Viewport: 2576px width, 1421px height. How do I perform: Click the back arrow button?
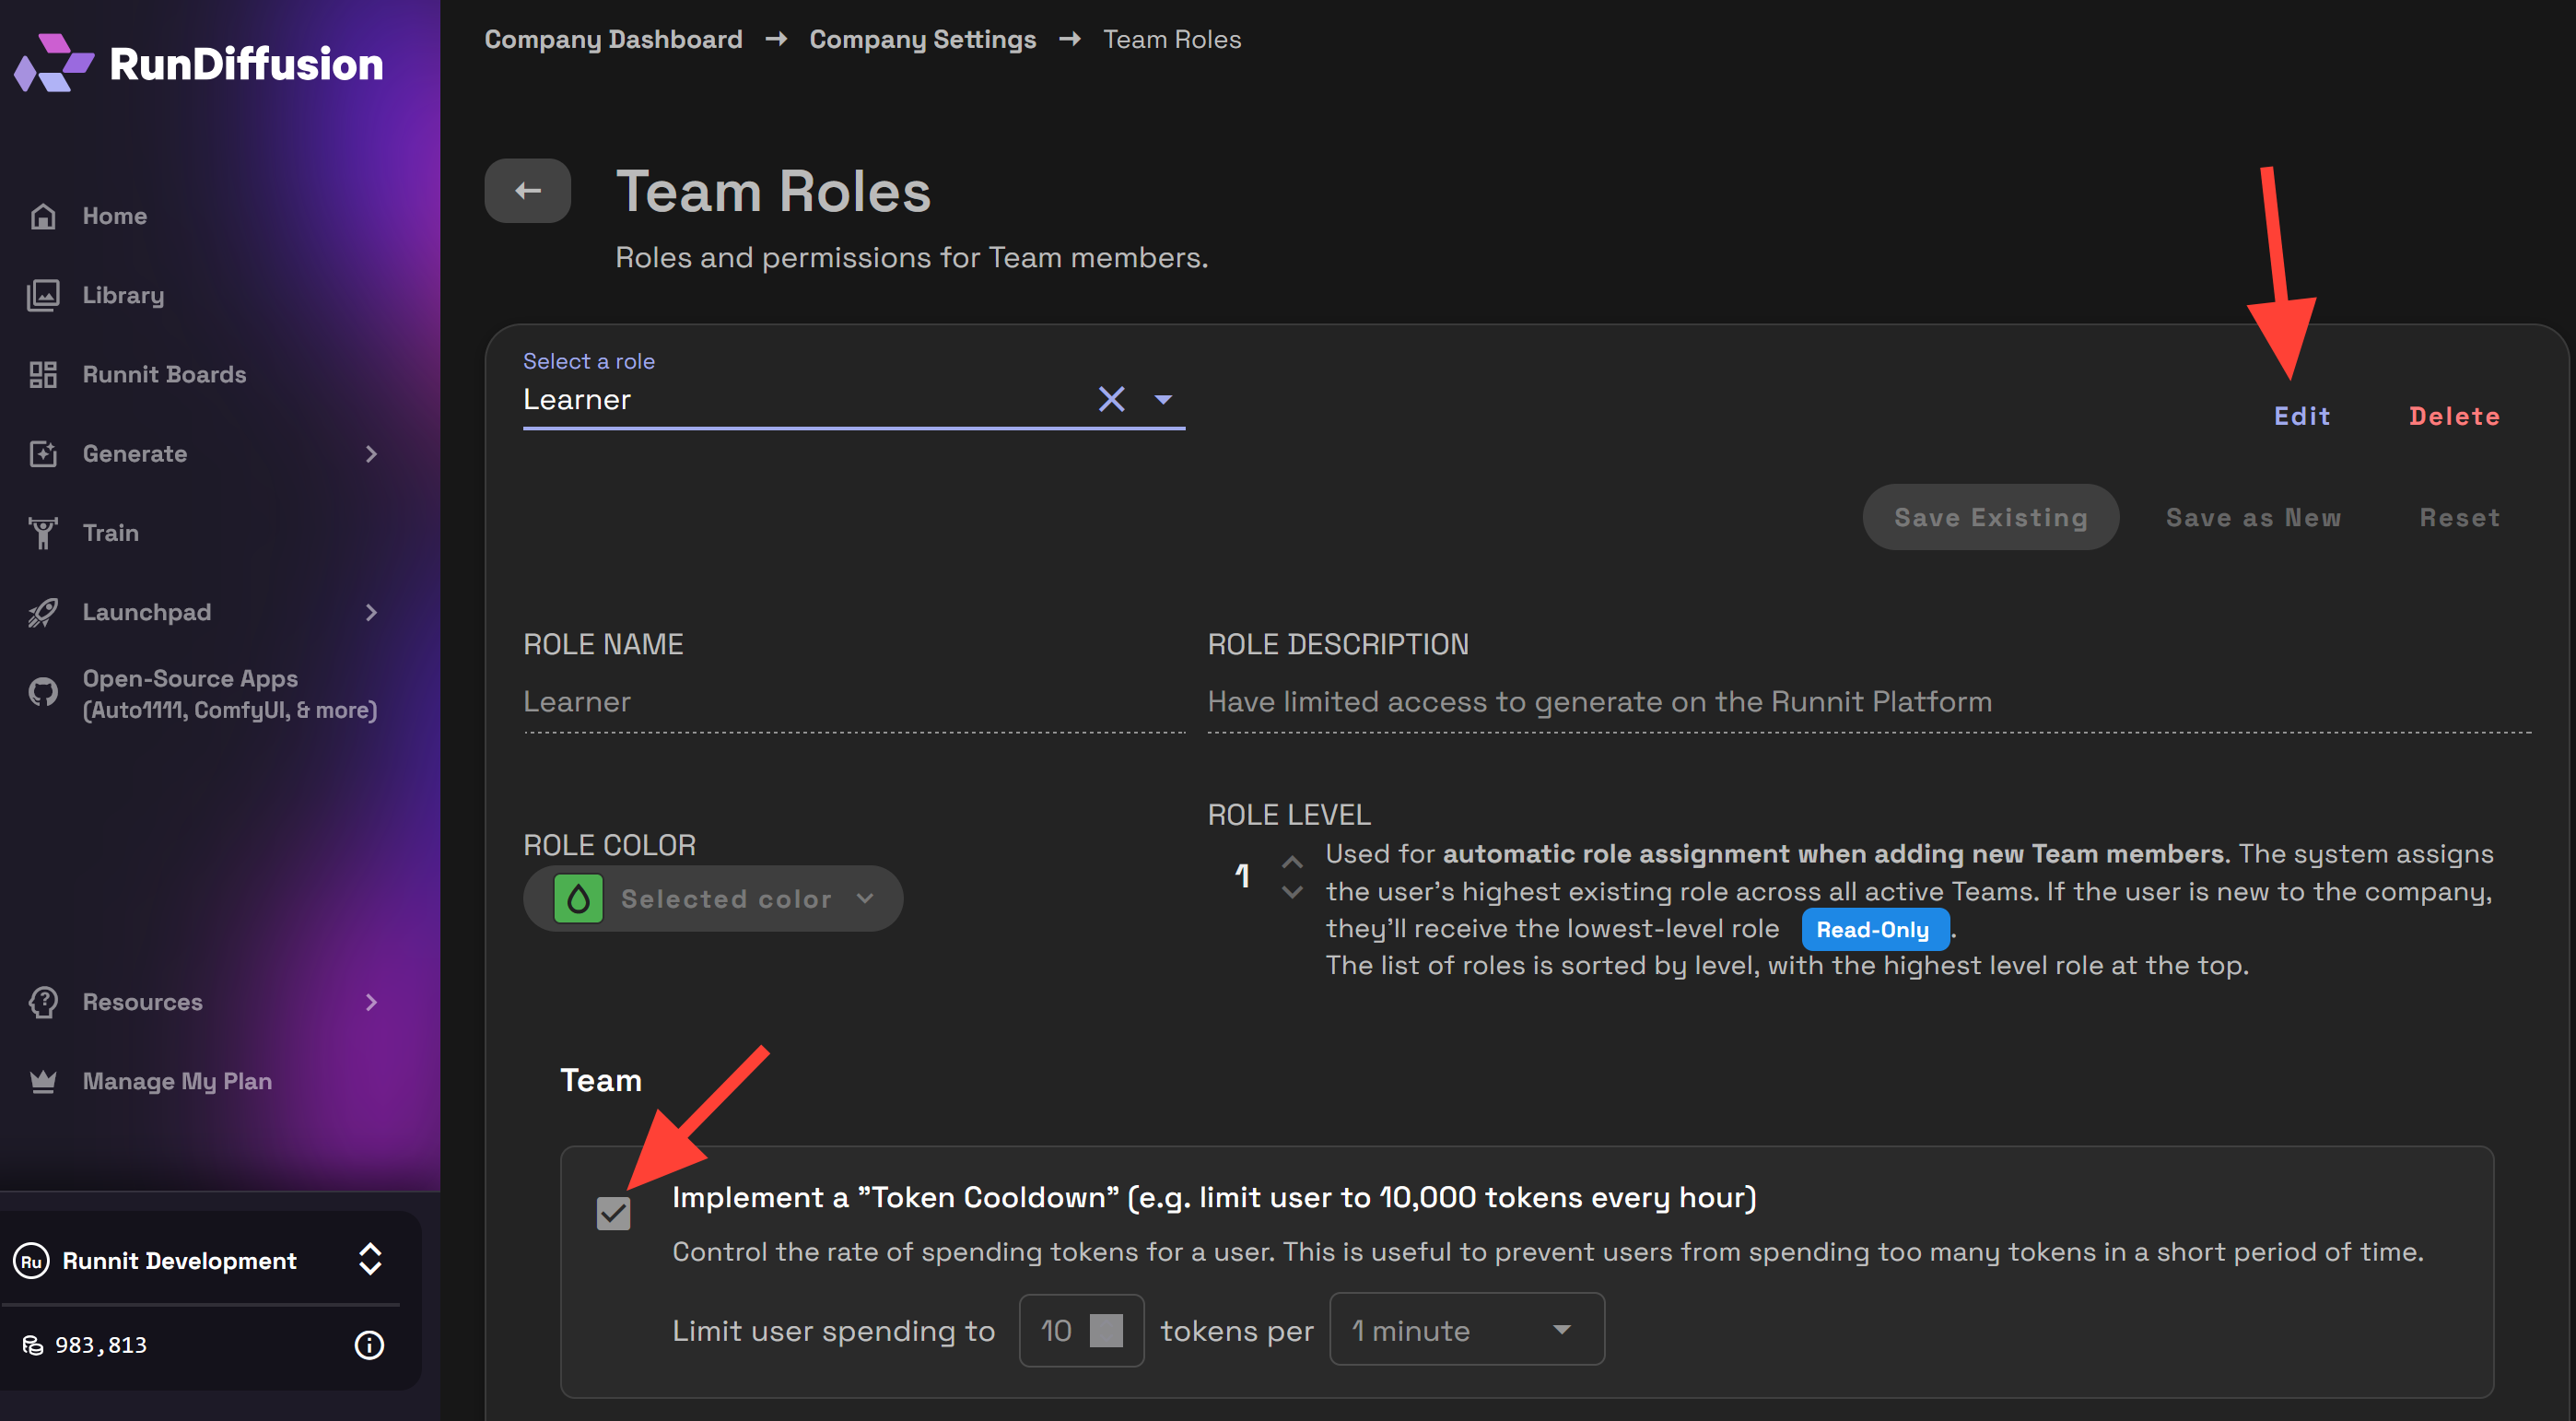527,191
